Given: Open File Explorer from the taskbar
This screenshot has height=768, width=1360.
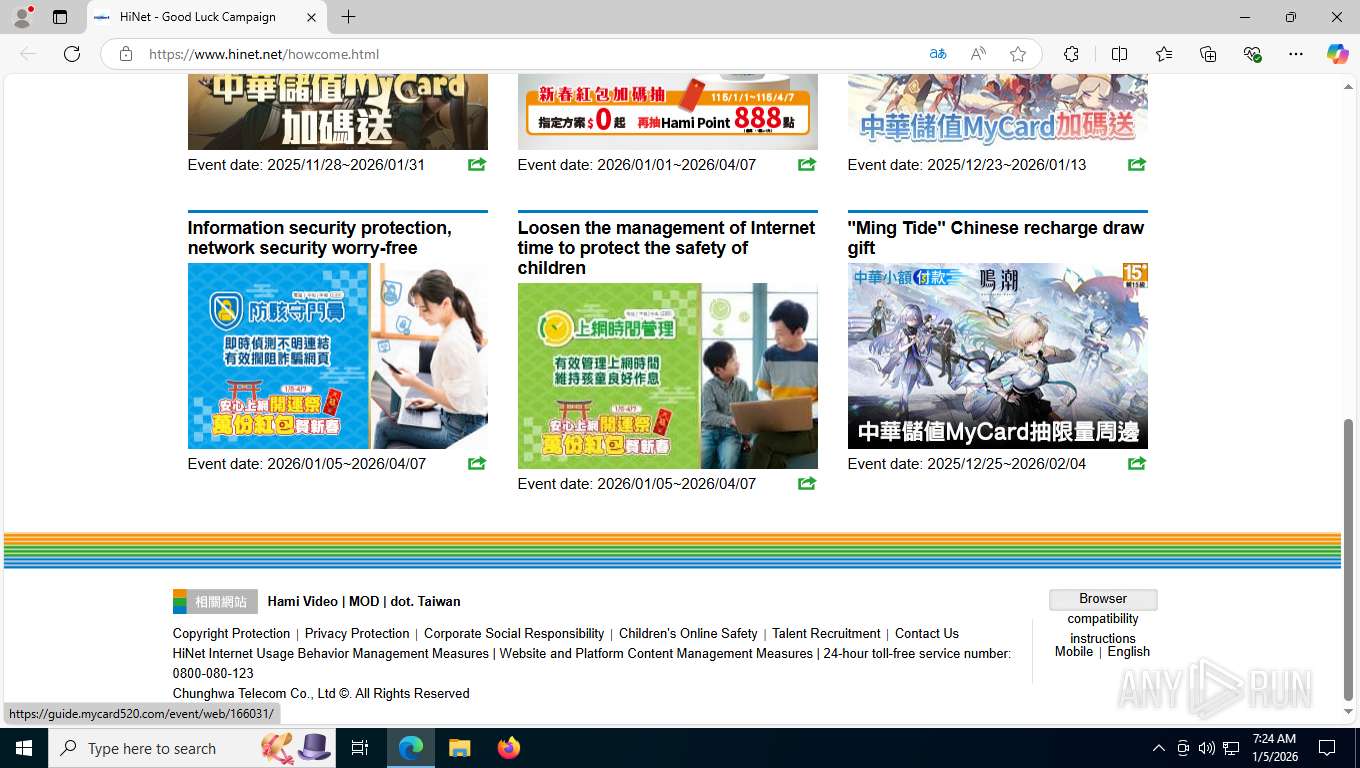Looking at the screenshot, I should pyautogui.click(x=459, y=748).
